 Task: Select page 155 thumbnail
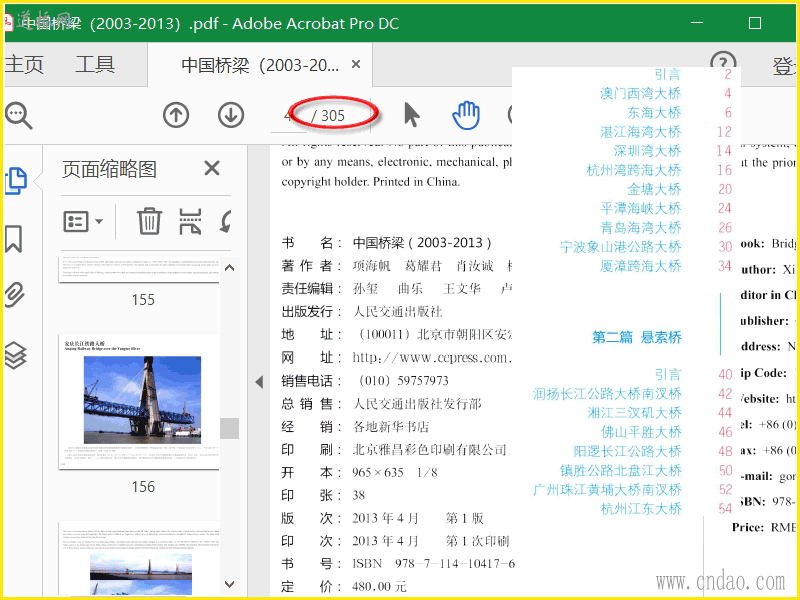coord(139,269)
